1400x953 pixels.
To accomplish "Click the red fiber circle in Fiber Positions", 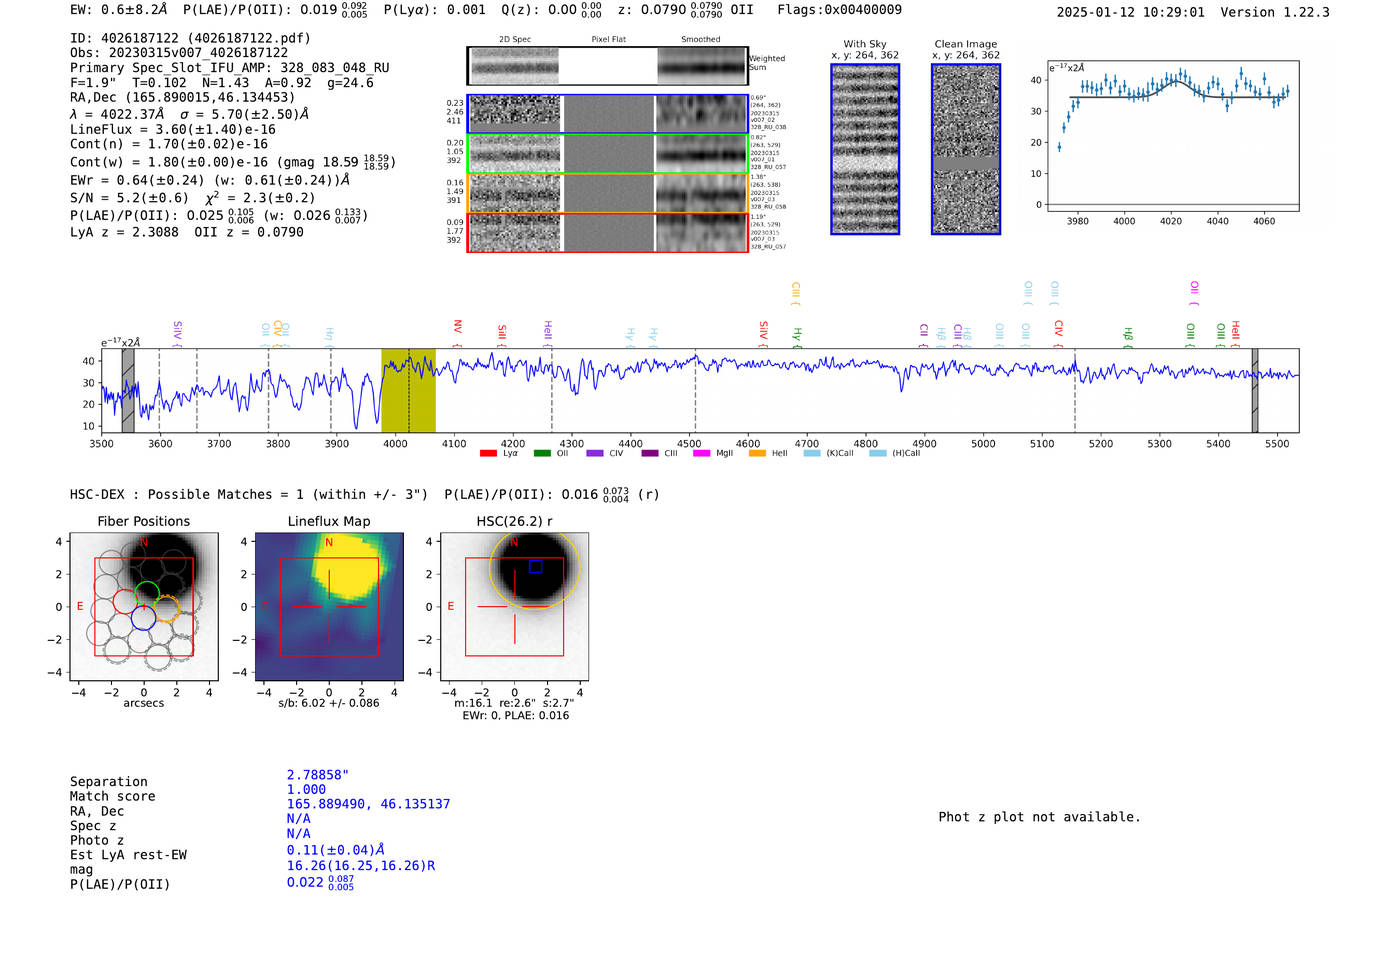I will [125, 602].
